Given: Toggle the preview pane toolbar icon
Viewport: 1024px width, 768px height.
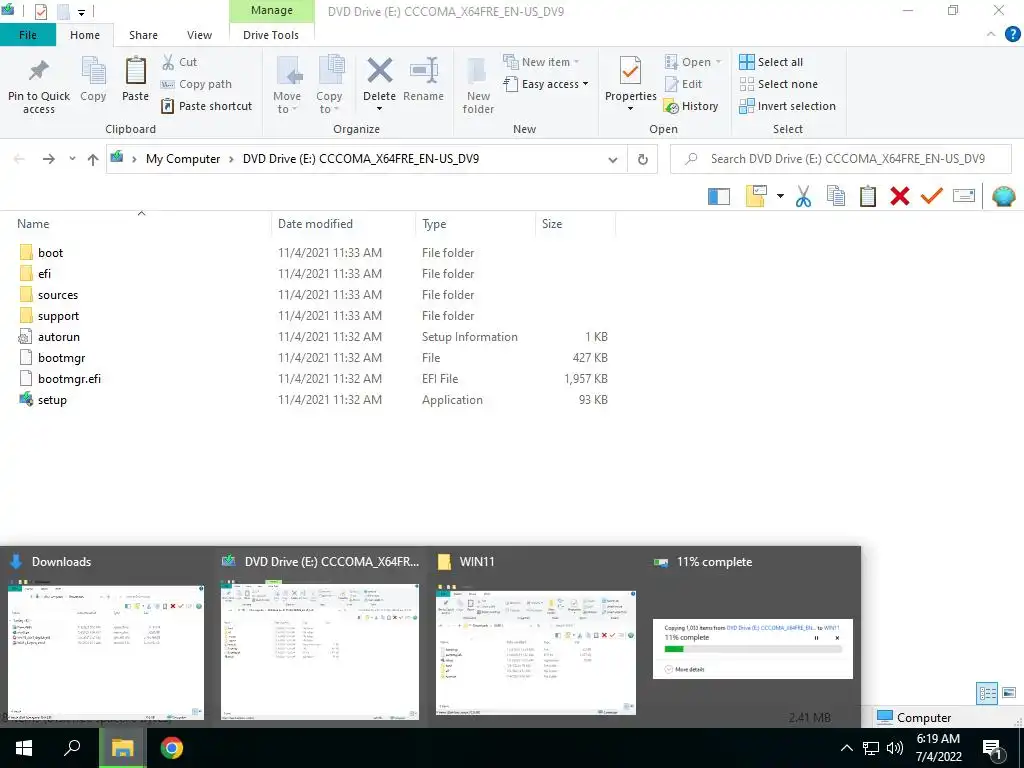Looking at the screenshot, I should pos(719,196).
